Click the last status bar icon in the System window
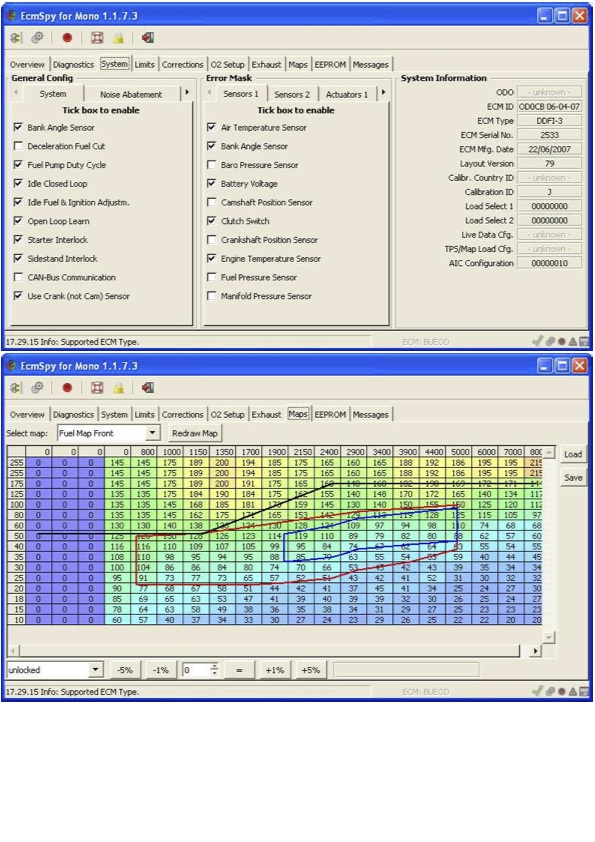This screenshot has height=842, width=595. (584, 342)
